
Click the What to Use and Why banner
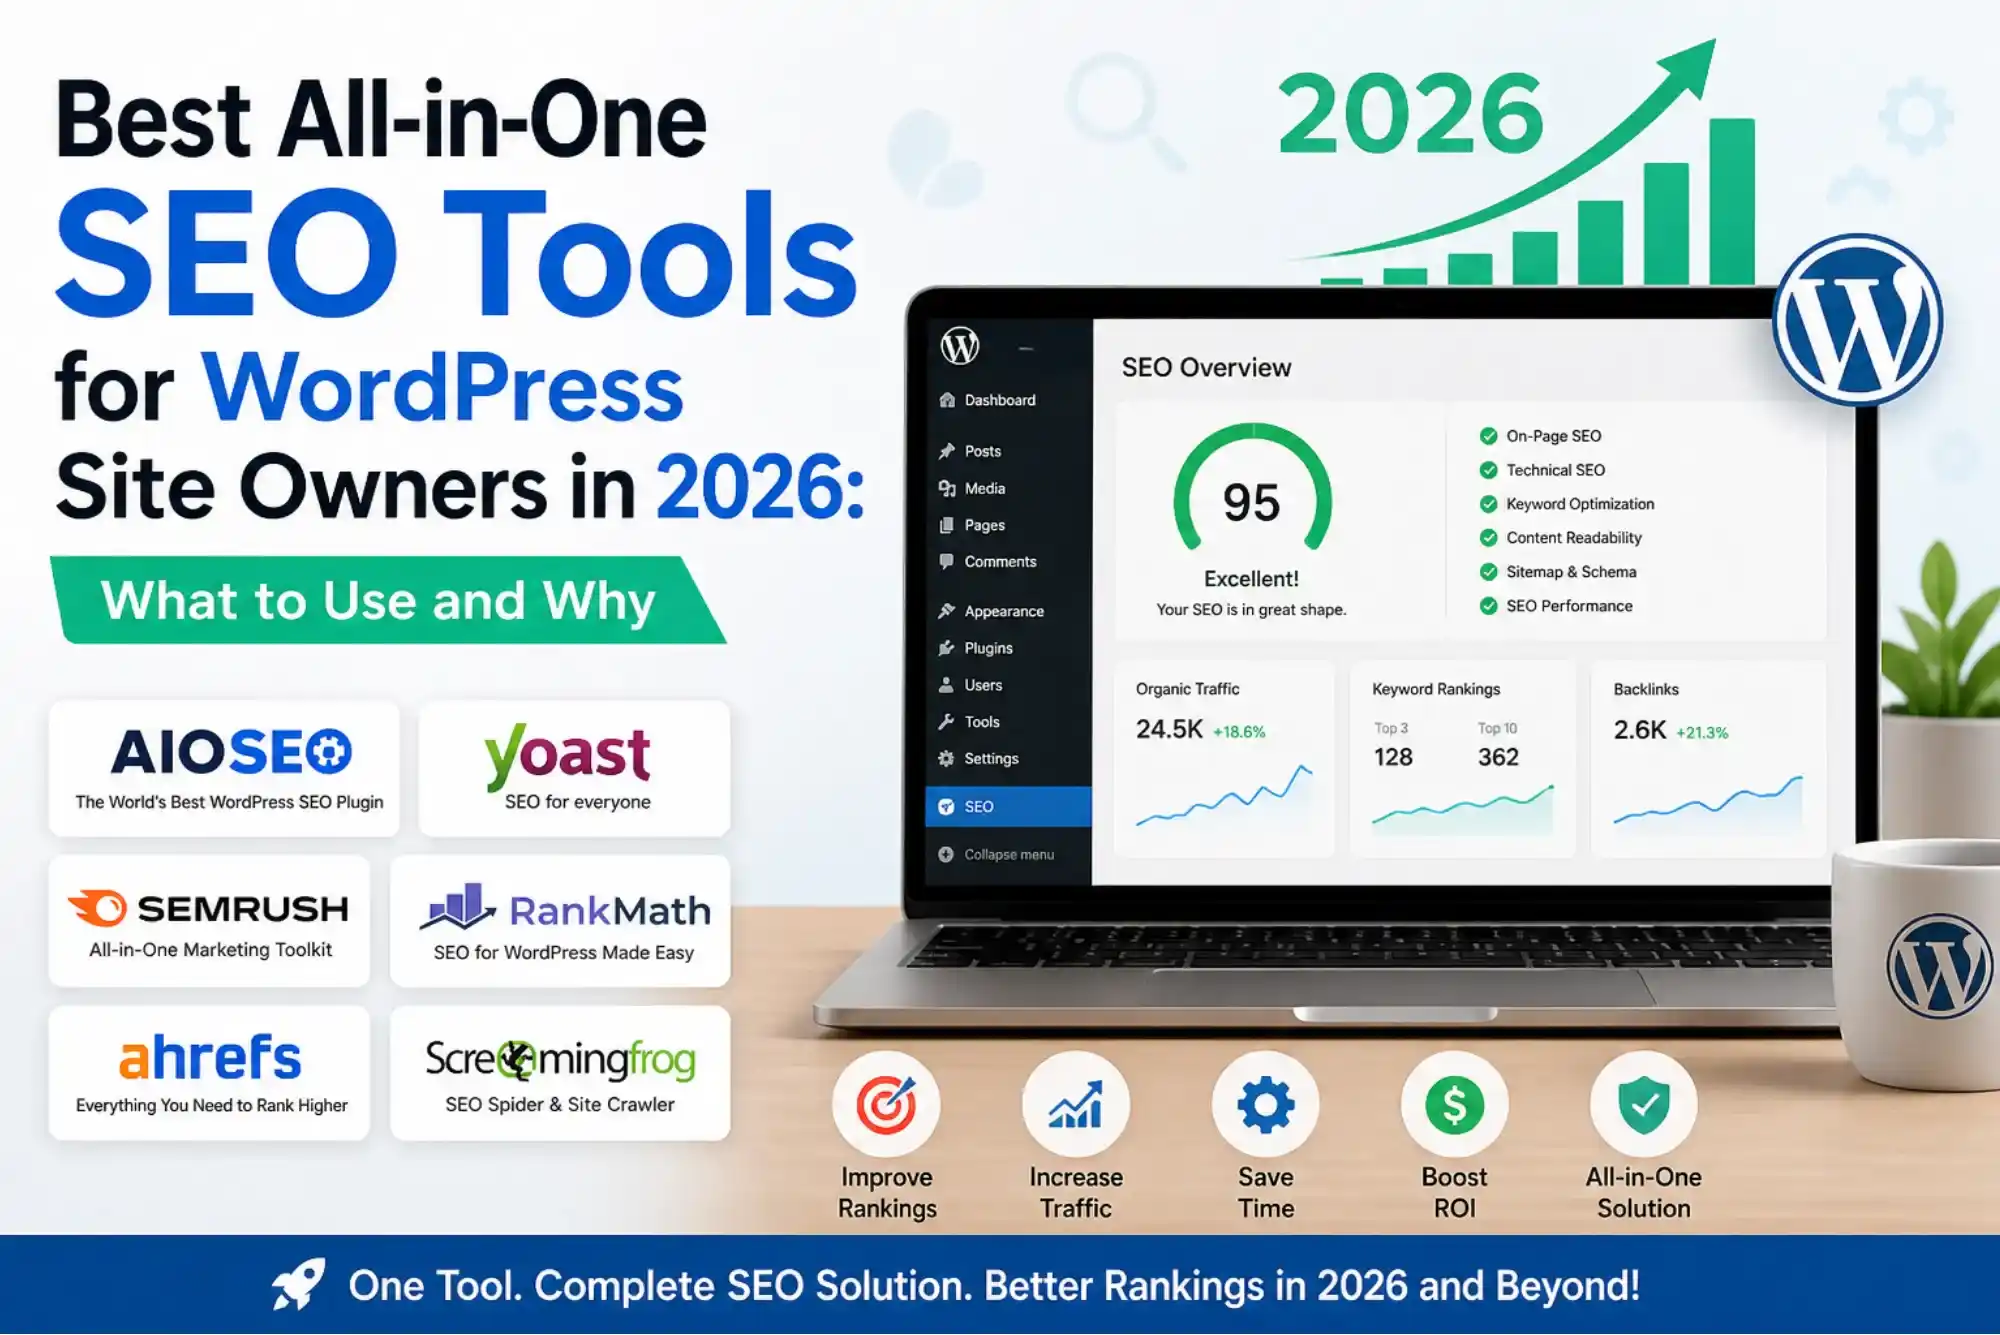[x=388, y=600]
